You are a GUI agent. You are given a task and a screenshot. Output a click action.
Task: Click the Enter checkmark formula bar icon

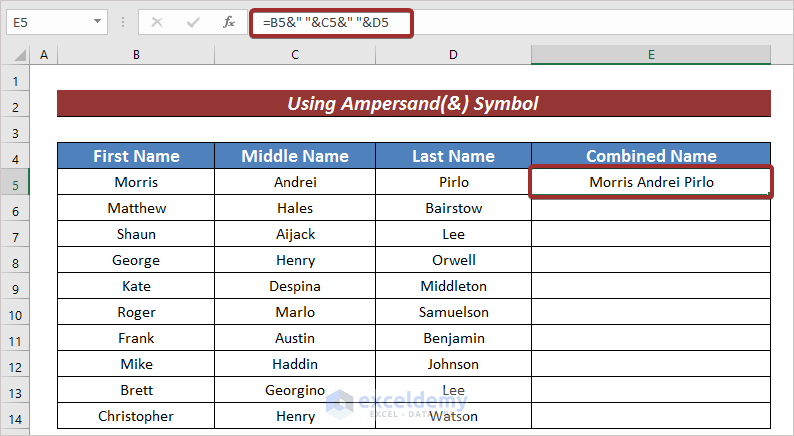pos(193,22)
